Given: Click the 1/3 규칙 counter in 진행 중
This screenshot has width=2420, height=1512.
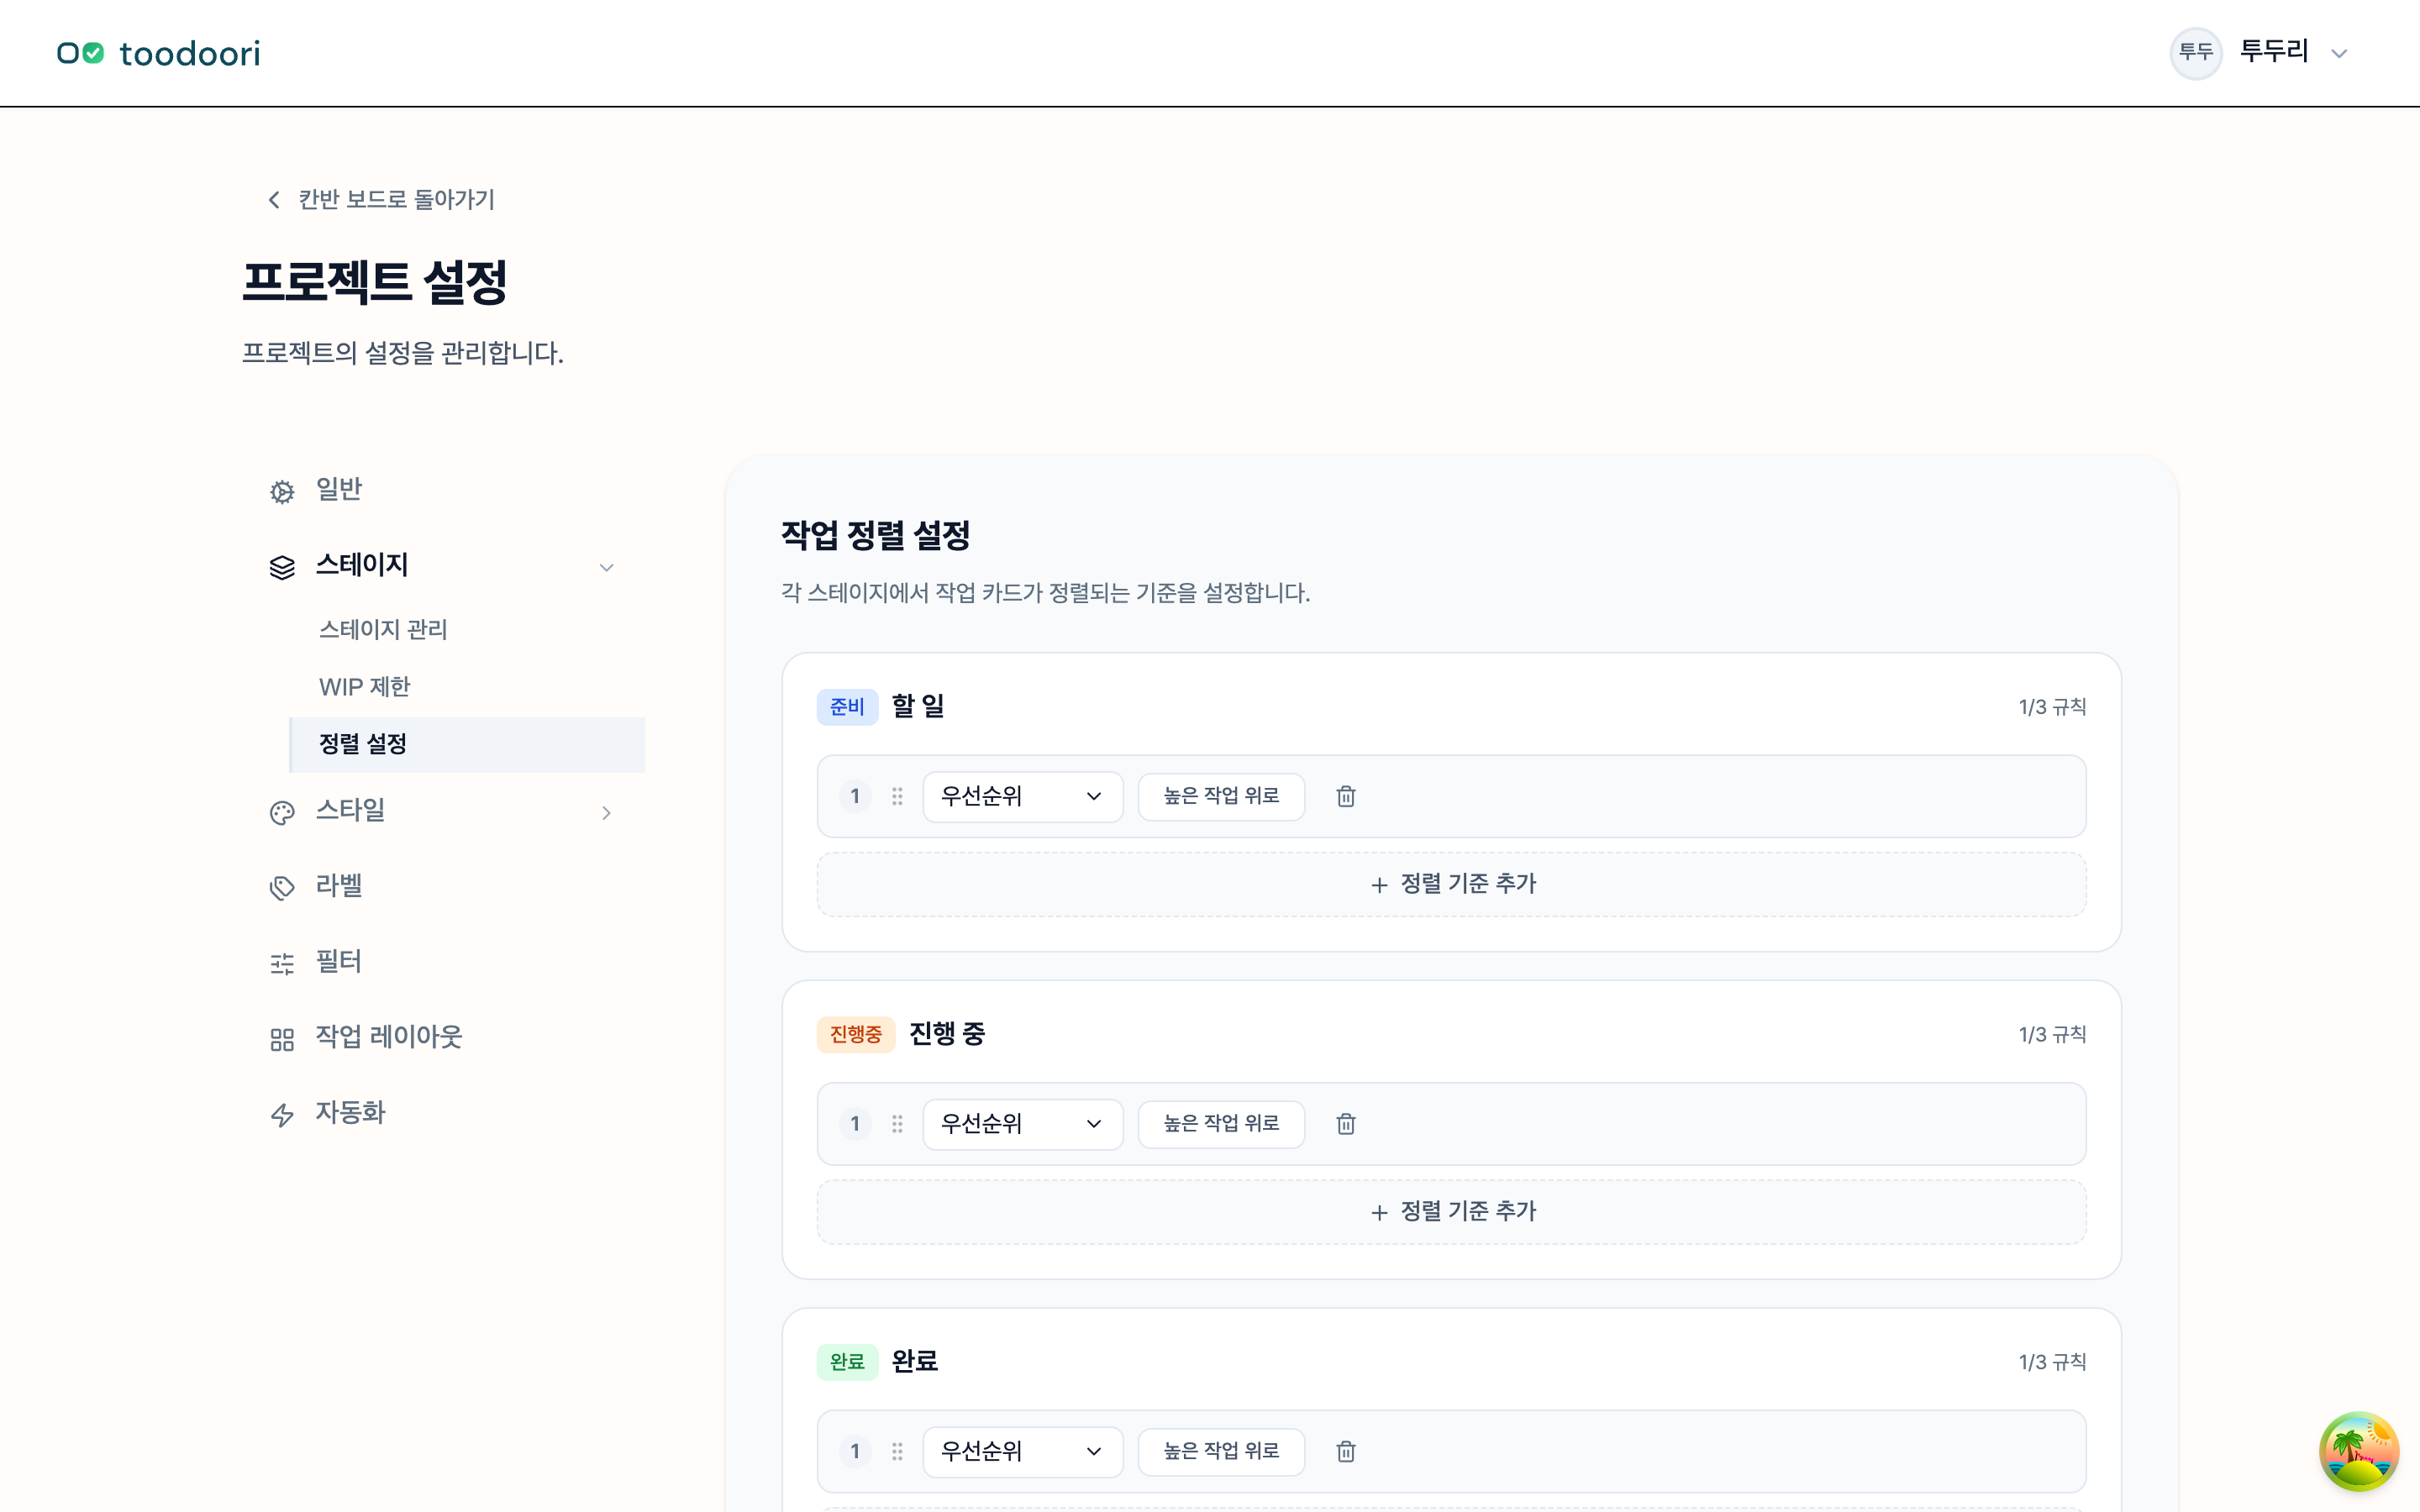Looking at the screenshot, I should [x=2052, y=1035].
